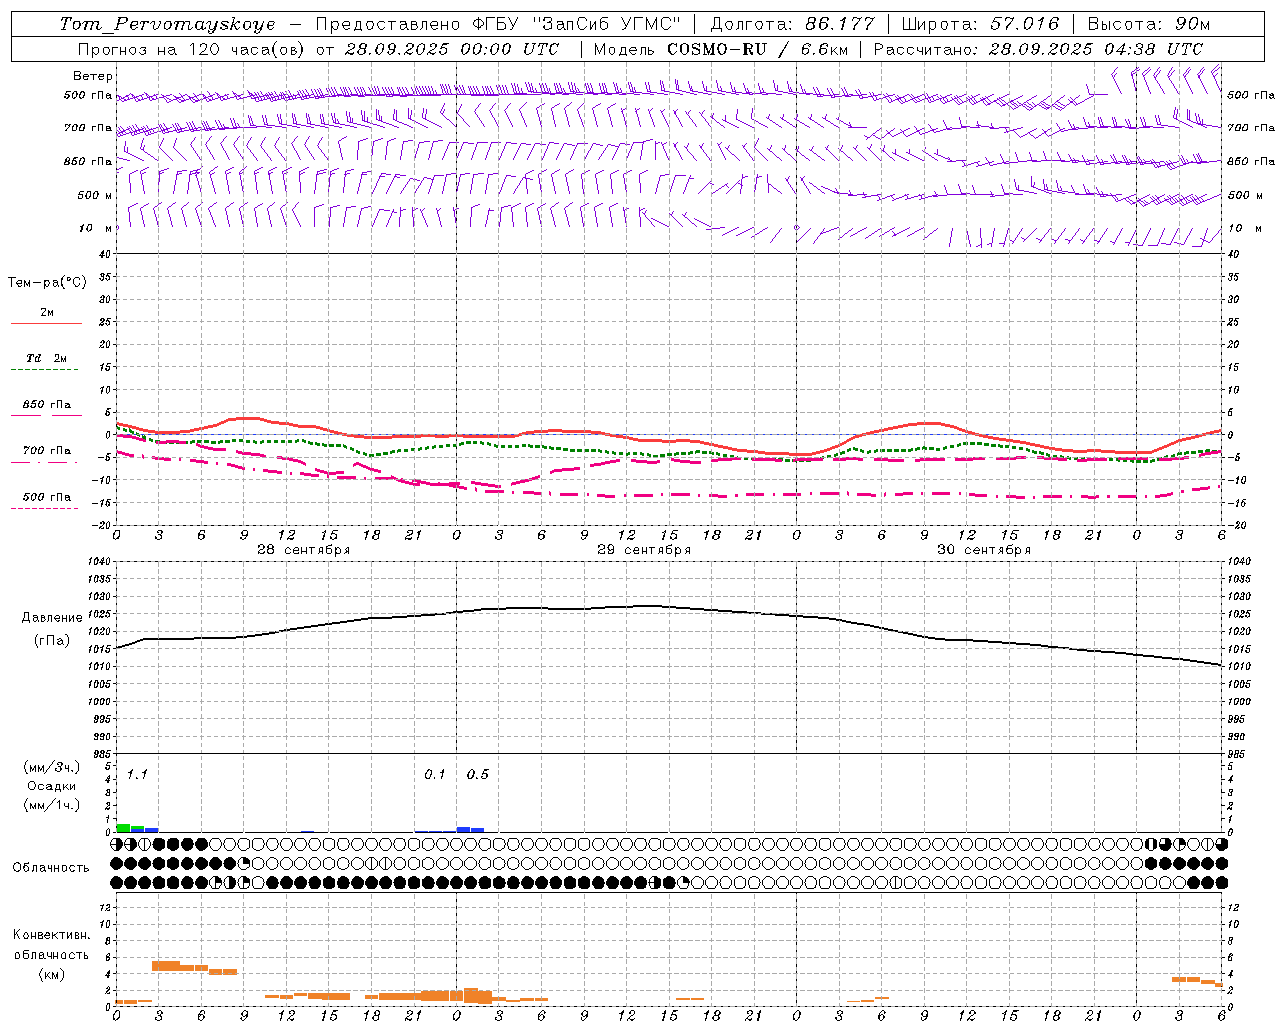Click the (мм/3ч.) precipitation unit label
Screen dimensions: 1280x1024
tap(52, 767)
